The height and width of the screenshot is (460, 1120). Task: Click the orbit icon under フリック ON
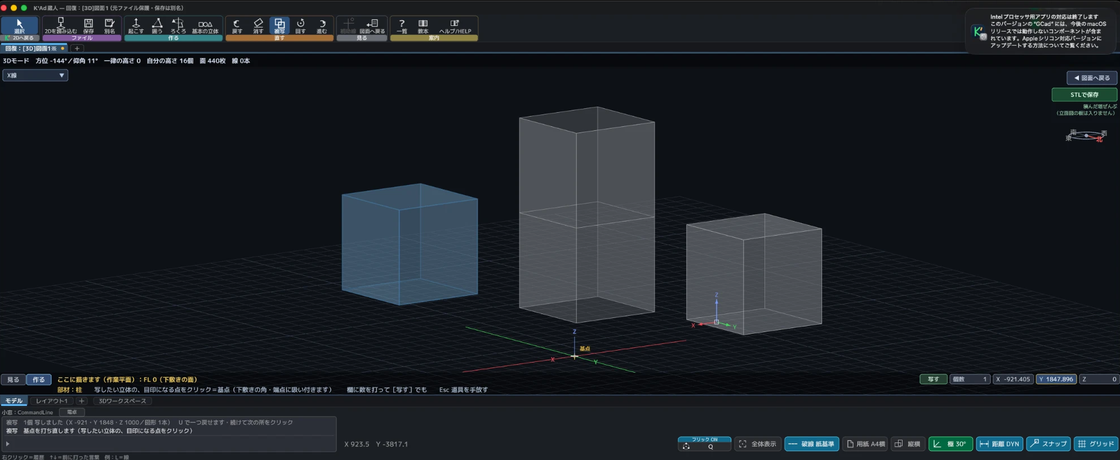[x=686, y=446]
